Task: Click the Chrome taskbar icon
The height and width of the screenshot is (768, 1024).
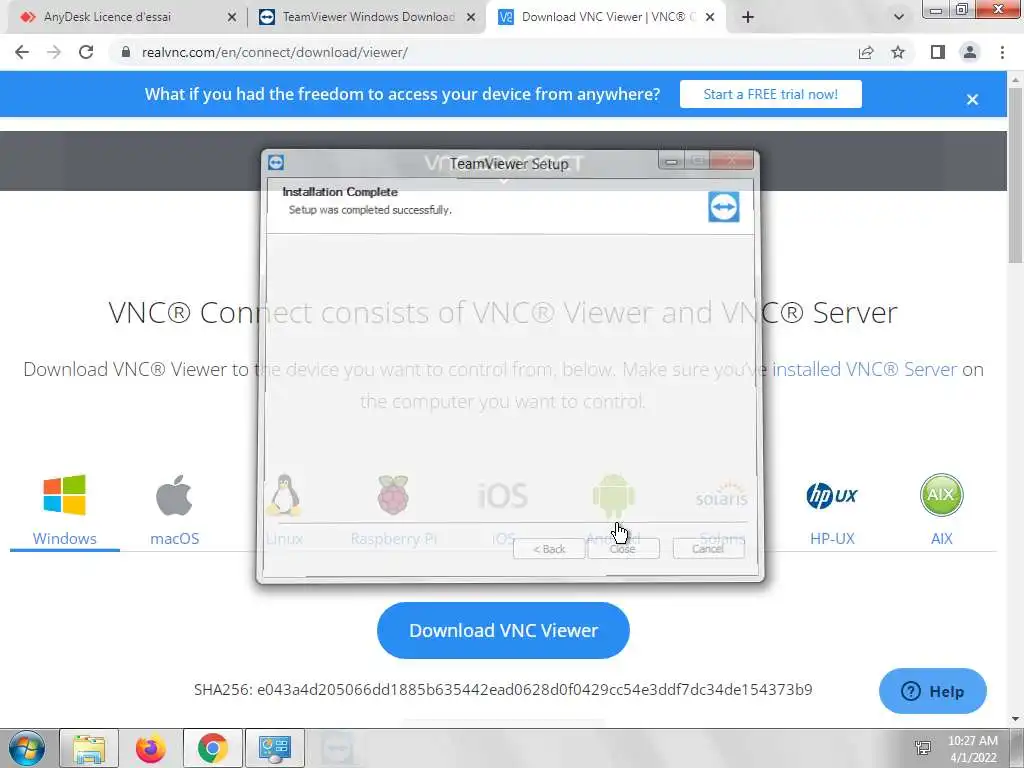Action: [x=212, y=748]
